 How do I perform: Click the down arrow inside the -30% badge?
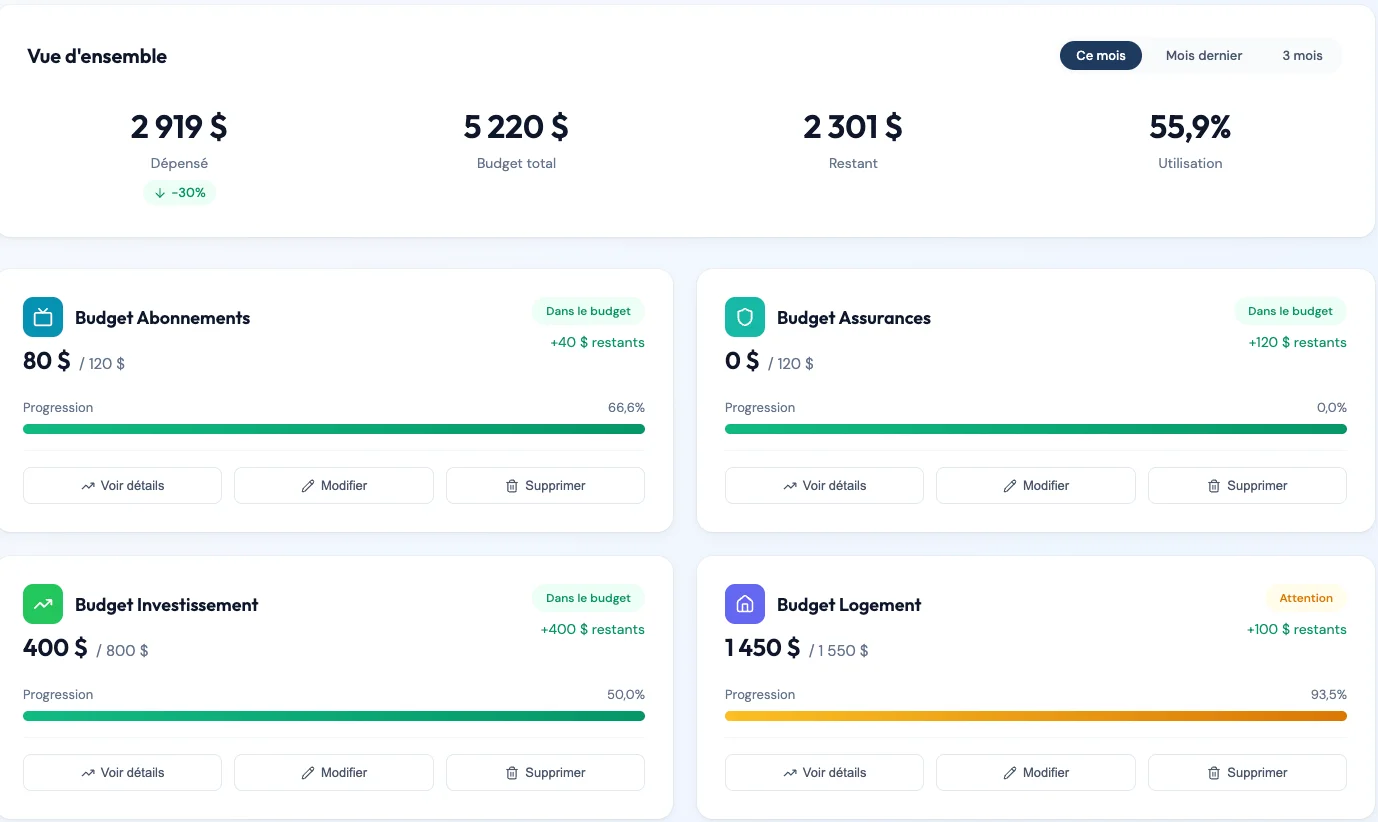pyautogui.click(x=161, y=192)
